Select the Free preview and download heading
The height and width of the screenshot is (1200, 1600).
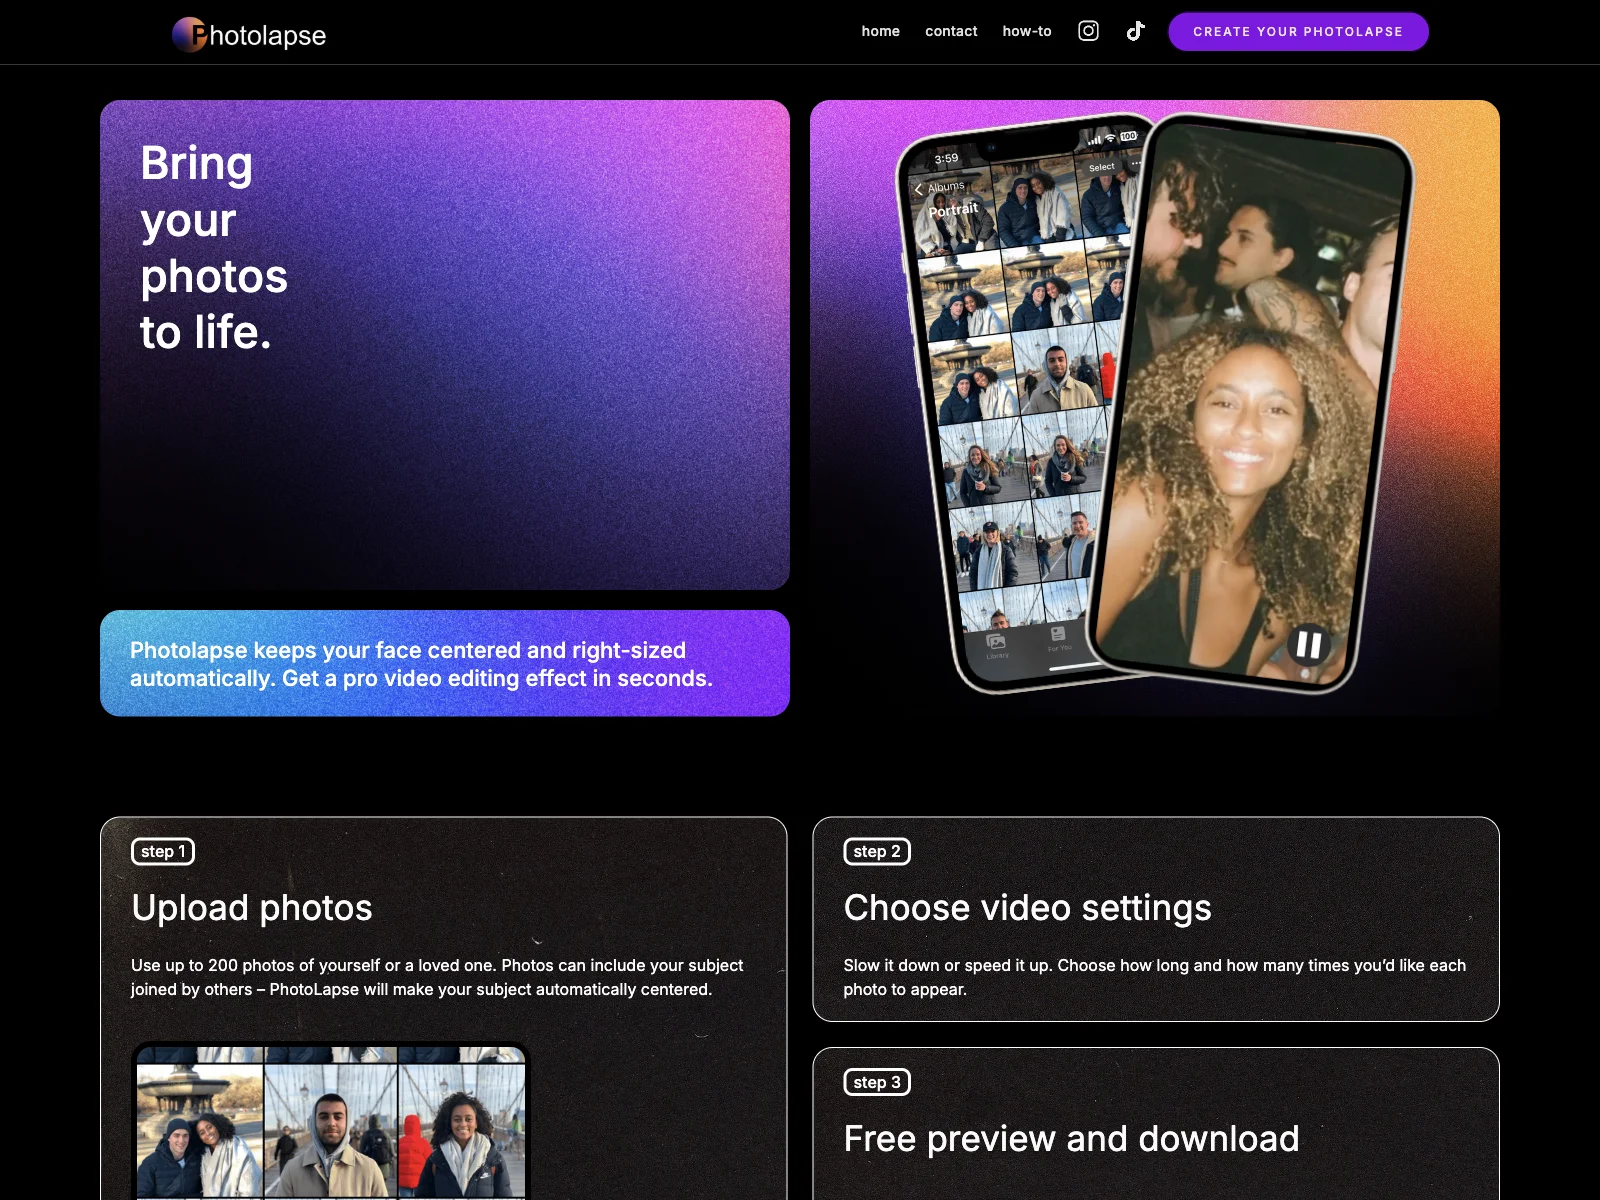1071,1138
